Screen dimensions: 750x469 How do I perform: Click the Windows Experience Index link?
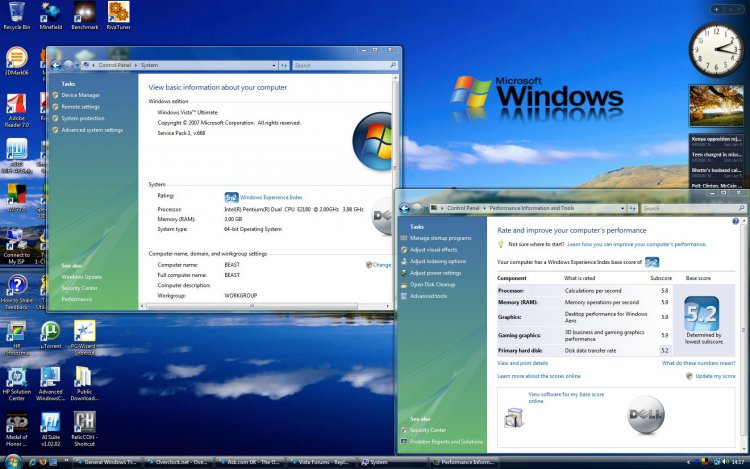(271, 197)
